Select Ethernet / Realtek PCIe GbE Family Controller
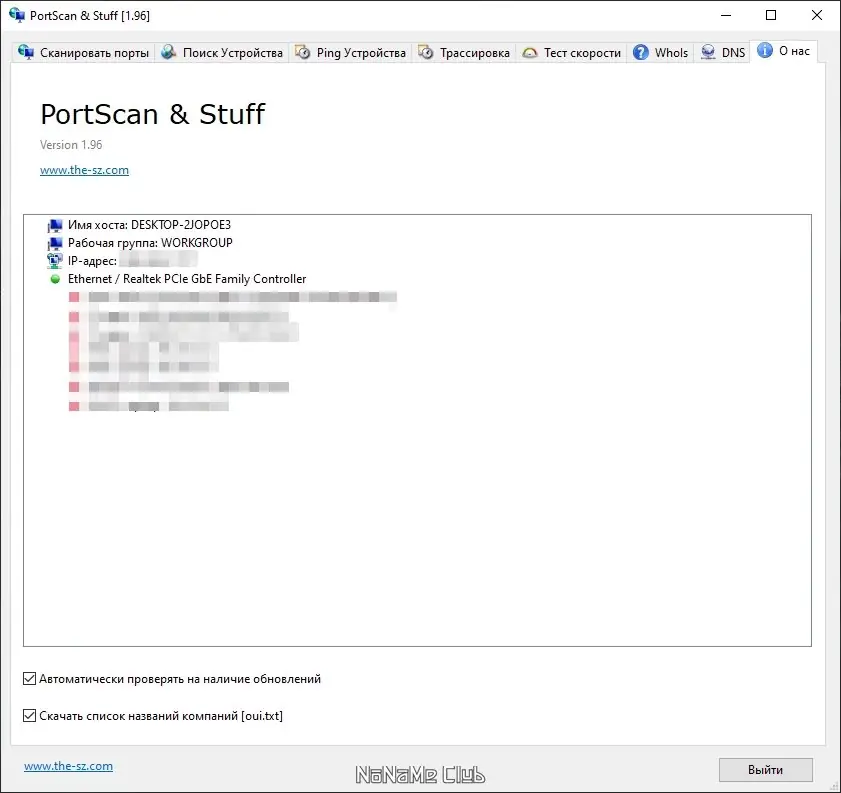841x793 pixels. click(187, 279)
